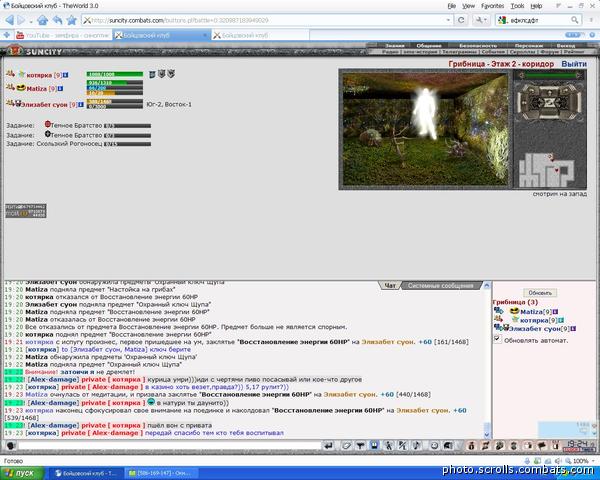The height and width of the screenshot is (480, 600).
Task: Open the smileys icon left of chat input
Action: pos(10,446)
